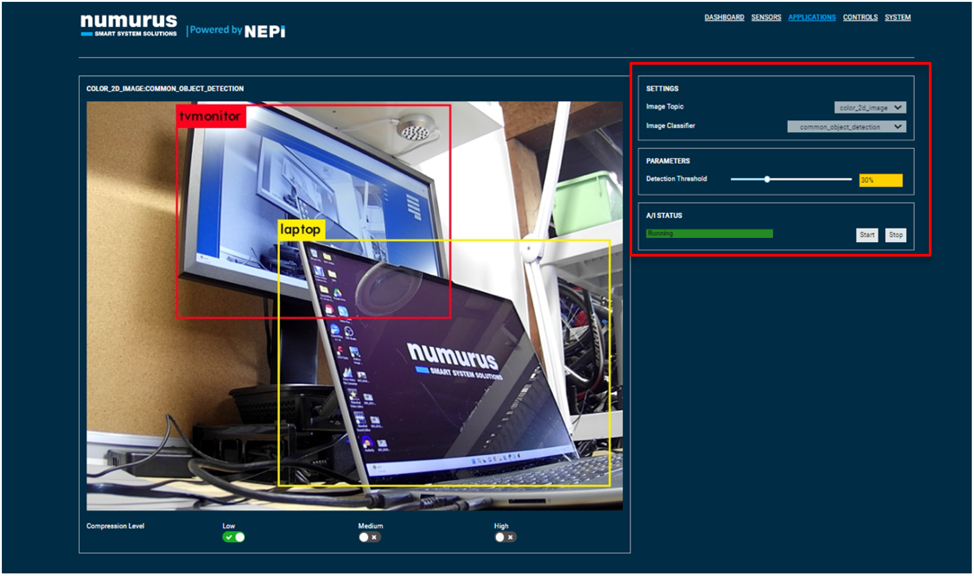Switch to the Applications page
The image size is (974, 576).
click(811, 17)
